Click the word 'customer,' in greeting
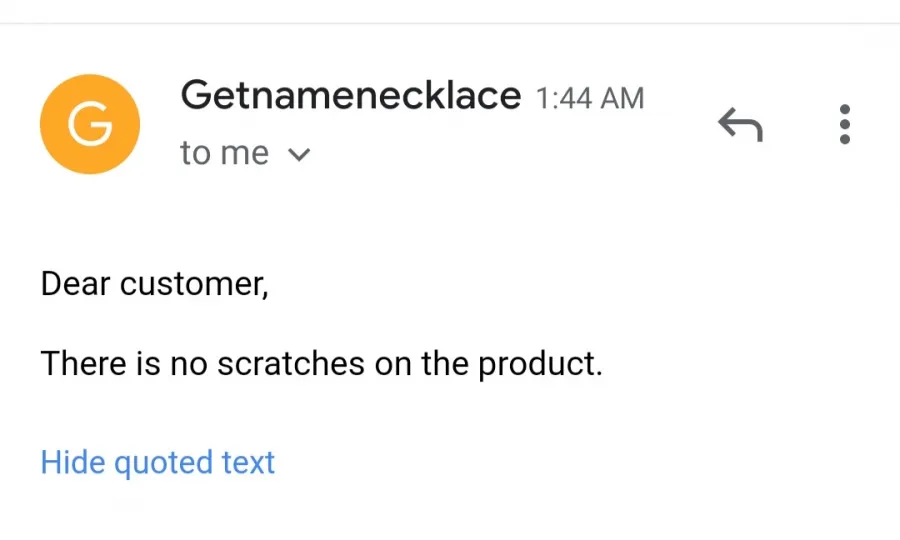900x540 pixels. click(194, 285)
